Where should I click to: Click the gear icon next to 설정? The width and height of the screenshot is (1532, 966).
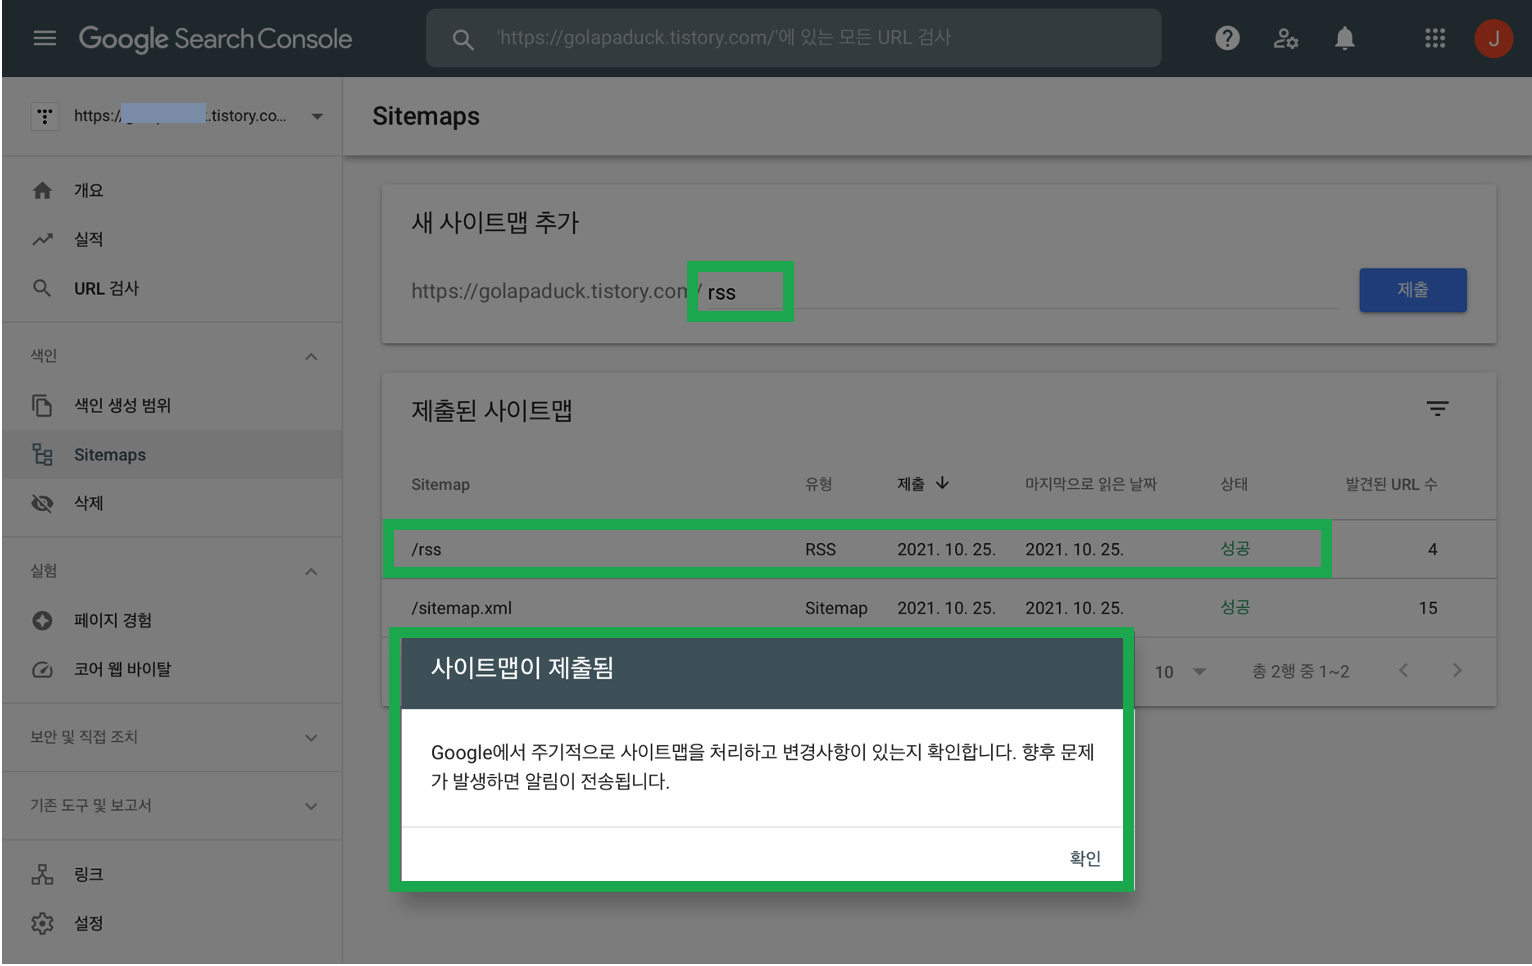[42, 923]
